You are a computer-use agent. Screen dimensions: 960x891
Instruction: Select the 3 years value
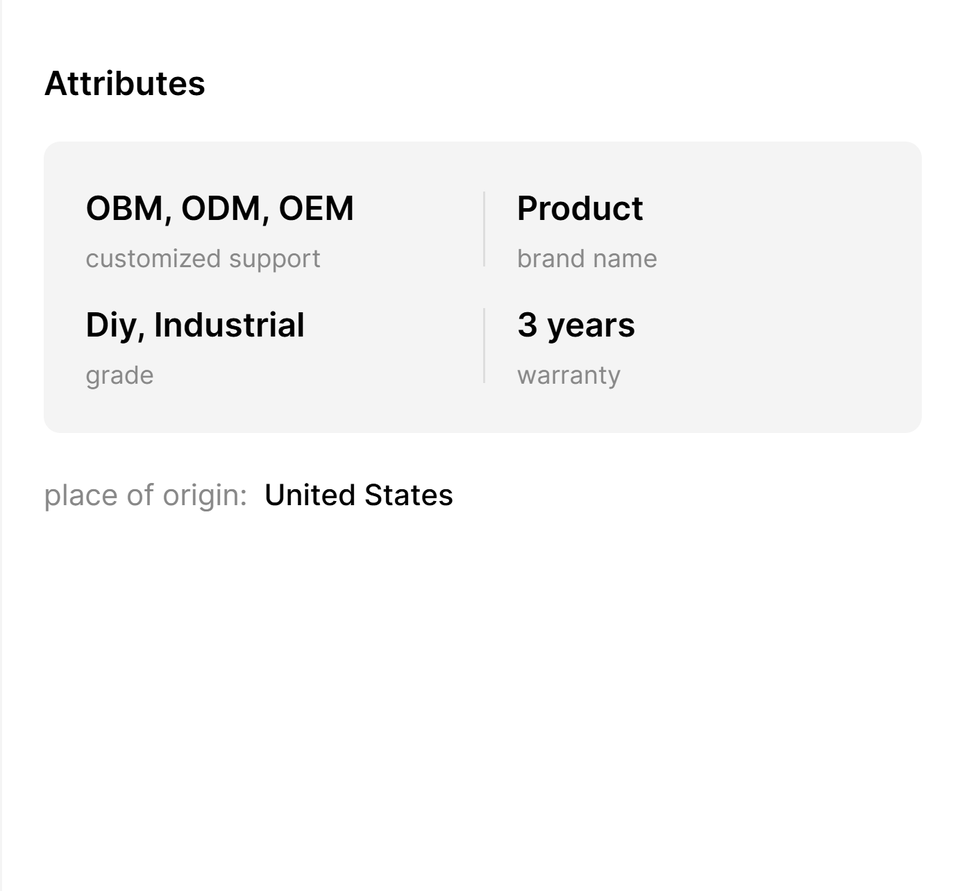(576, 326)
